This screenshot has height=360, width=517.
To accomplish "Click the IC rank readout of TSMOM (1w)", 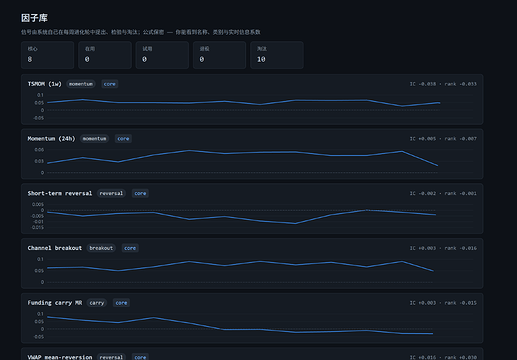I will 443,84.
